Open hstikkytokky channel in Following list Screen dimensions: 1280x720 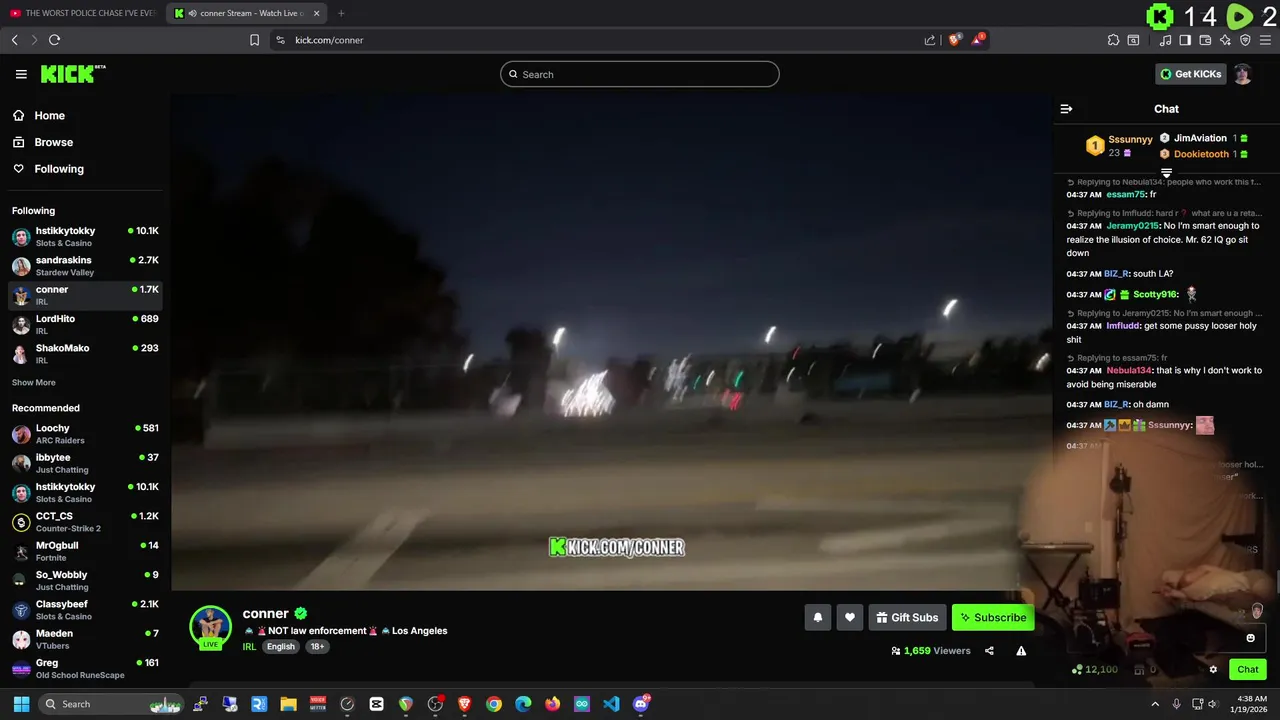pyautogui.click(x=85, y=237)
